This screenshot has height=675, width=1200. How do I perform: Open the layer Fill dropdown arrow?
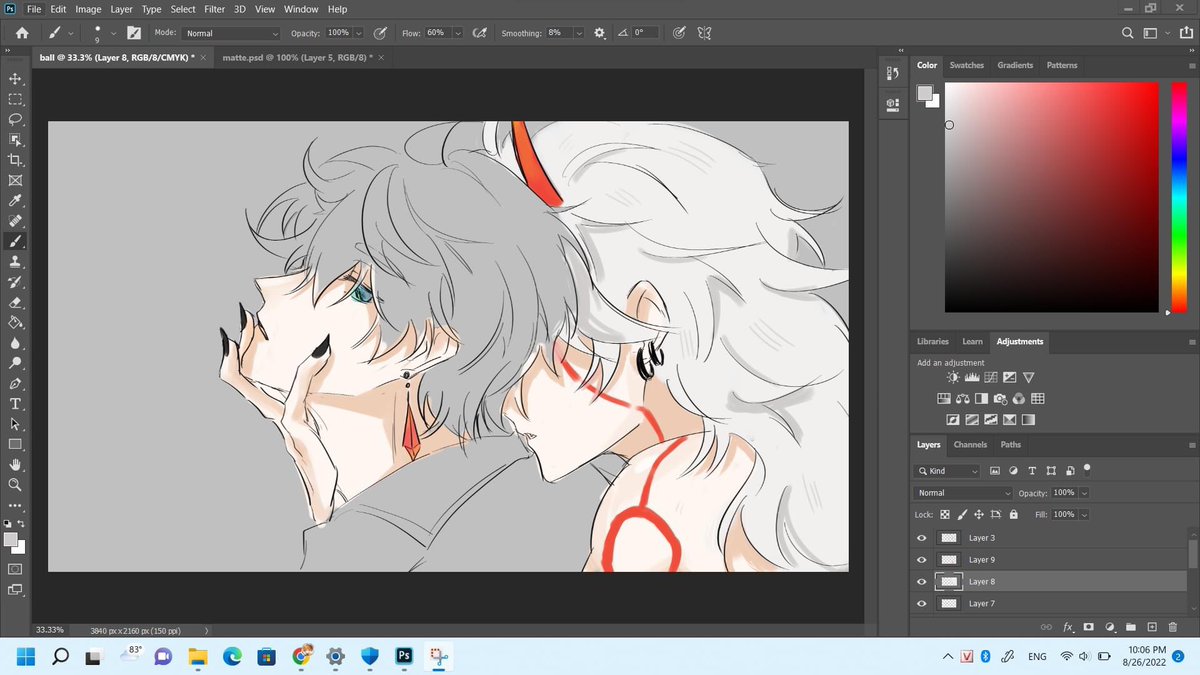(1084, 514)
